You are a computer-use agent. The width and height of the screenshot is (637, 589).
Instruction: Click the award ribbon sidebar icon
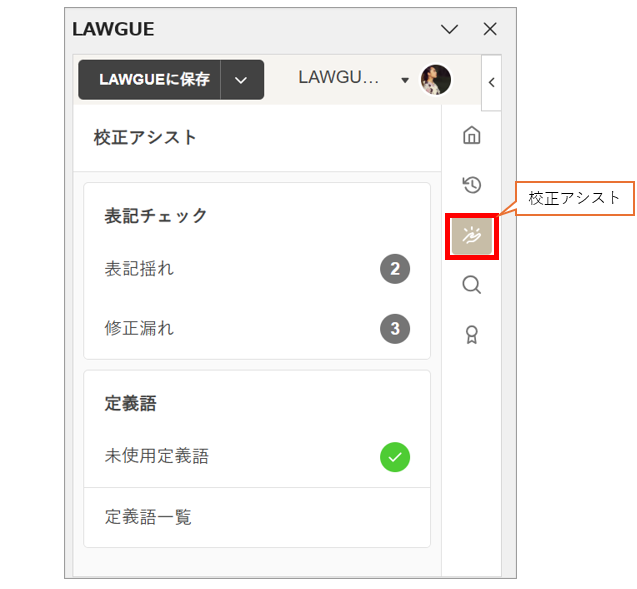pos(472,335)
